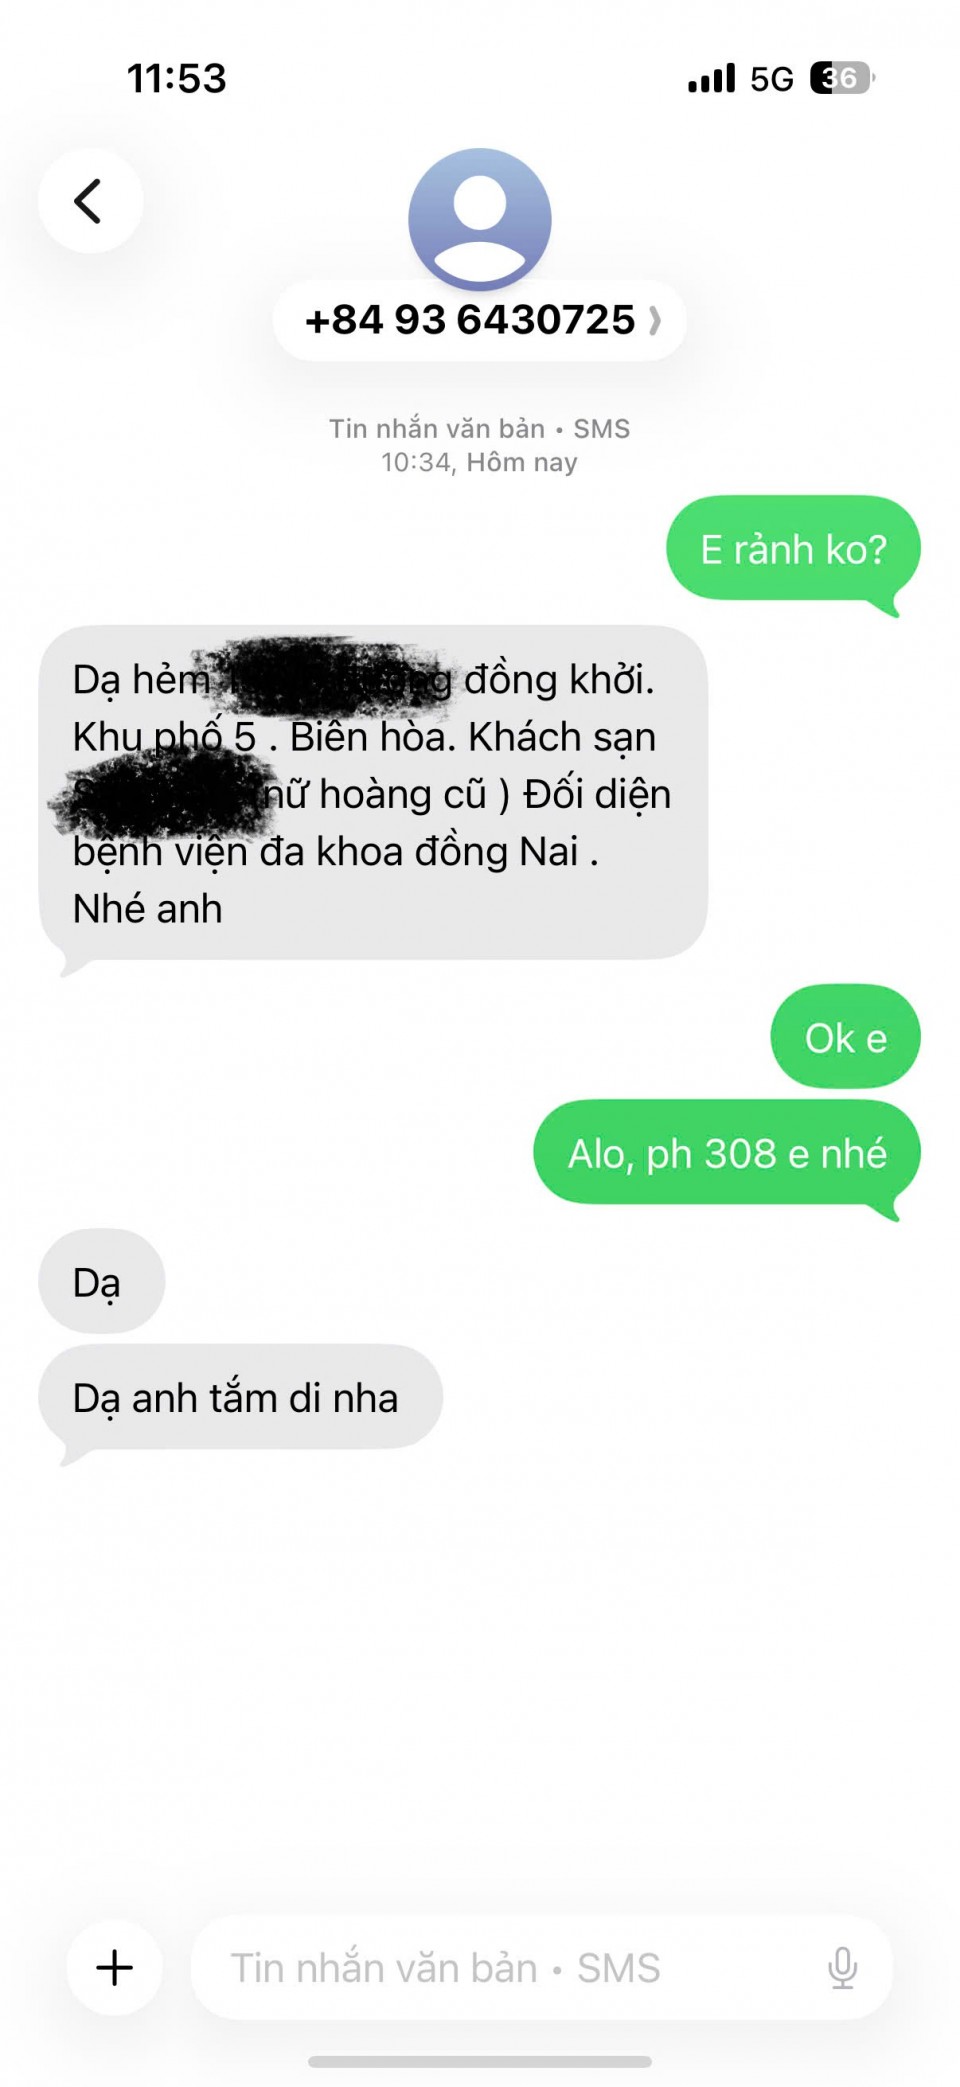
Task: Expand the chevron next to the phone number
Action: click(655, 321)
